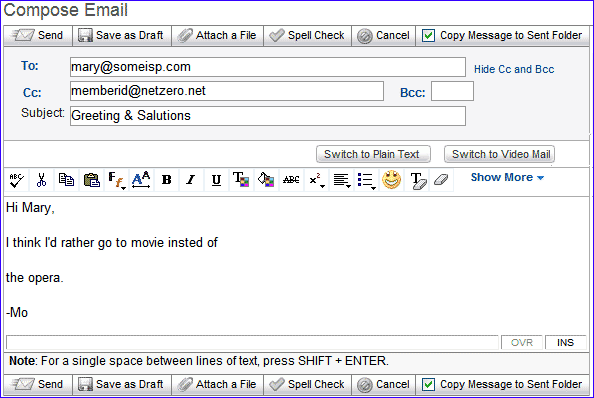Image resolution: width=594 pixels, height=398 pixels.
Task: Toggle bottom Copy Message to Sent Folder checkbox
Action: tap(428, 384)
